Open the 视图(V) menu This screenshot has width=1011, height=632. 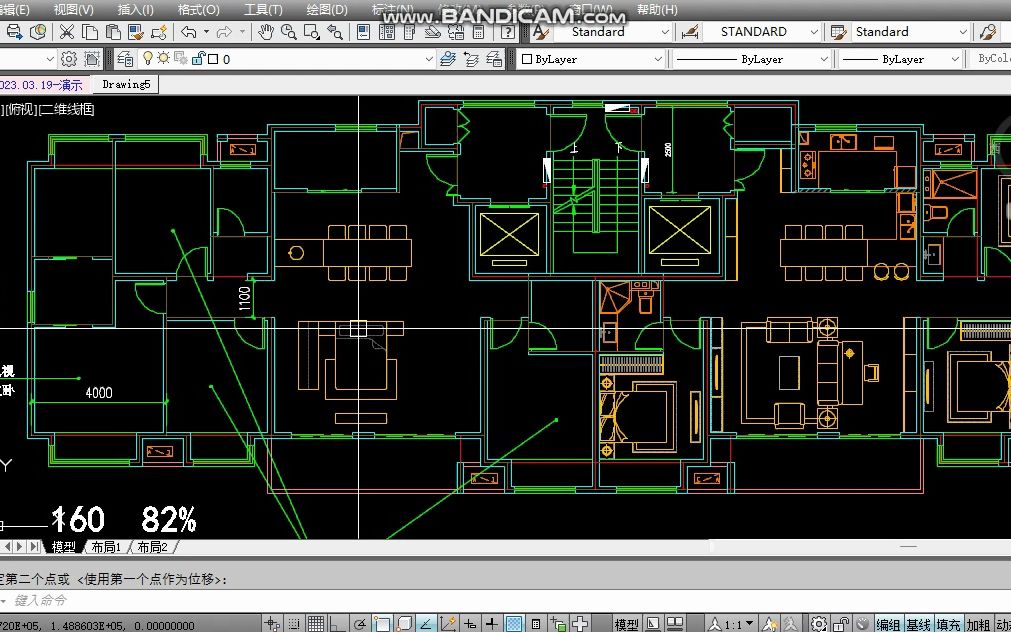click(74, 10)
